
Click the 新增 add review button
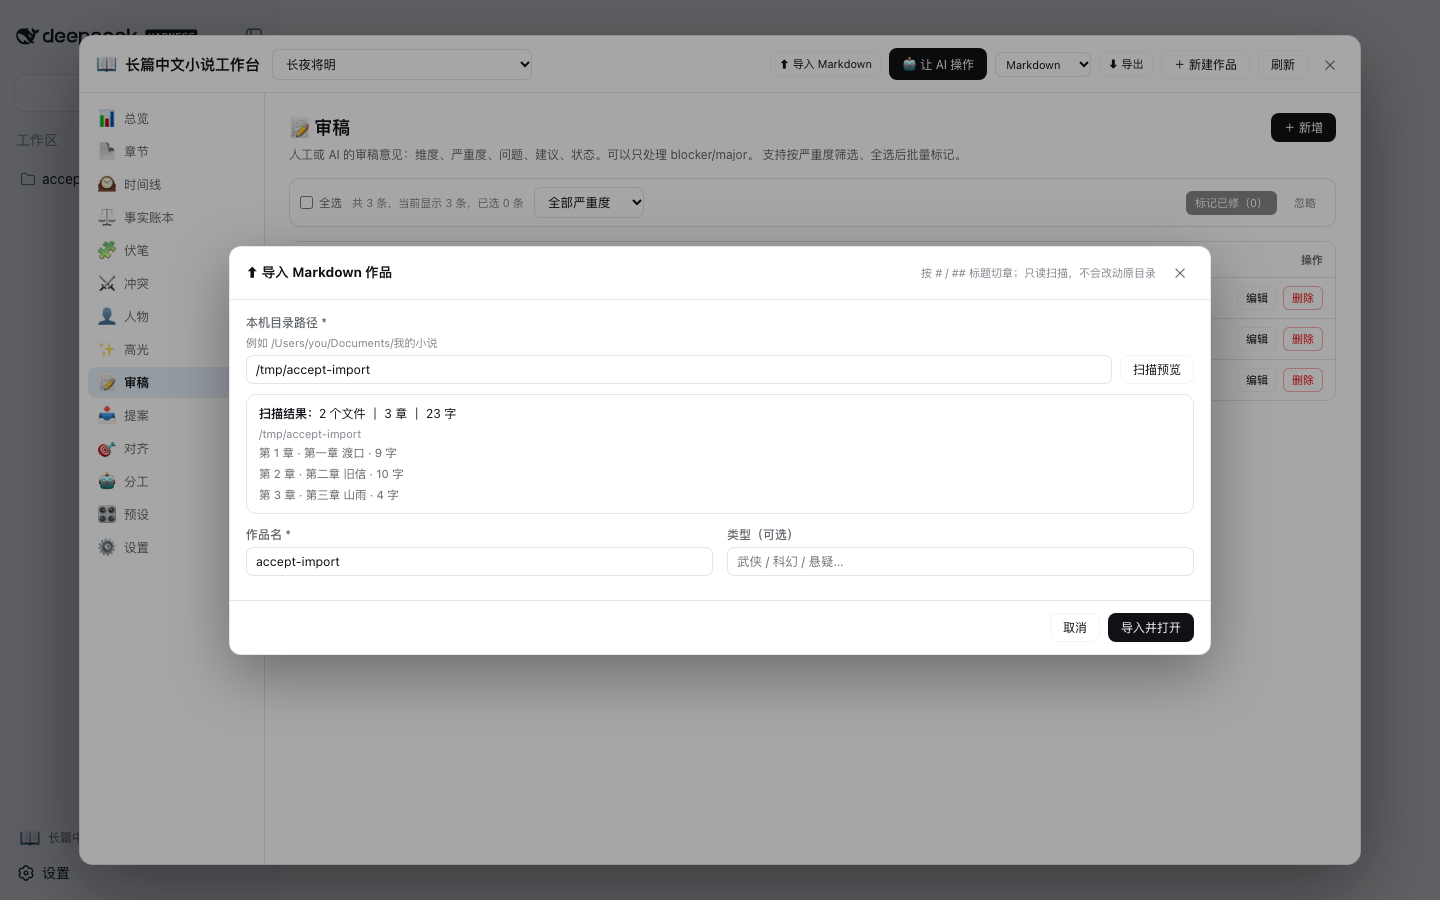click(1303, 127)
